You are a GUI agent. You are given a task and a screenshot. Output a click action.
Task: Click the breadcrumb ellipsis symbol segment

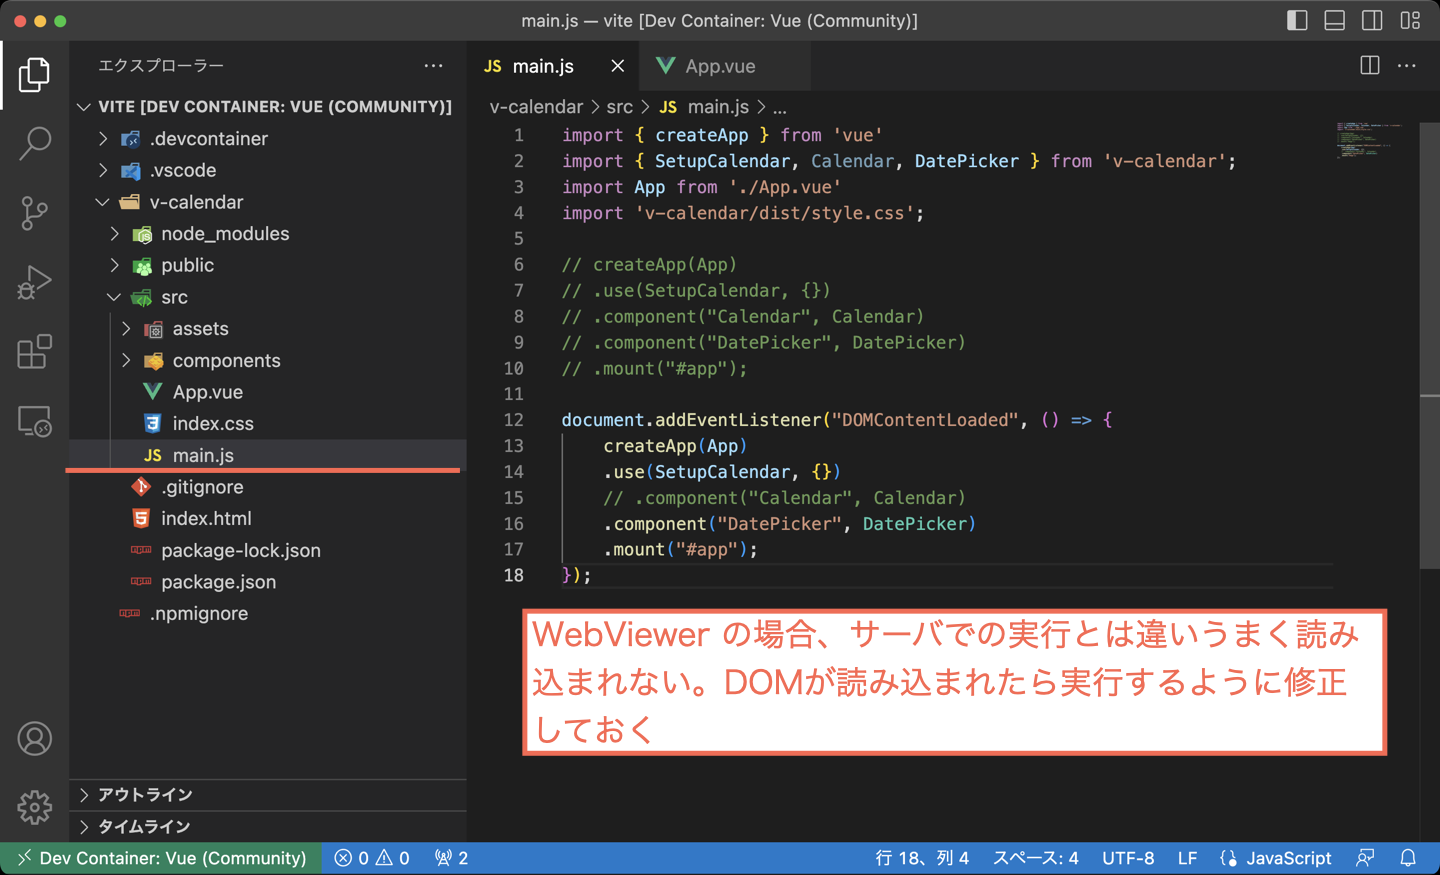click(779, 107)
